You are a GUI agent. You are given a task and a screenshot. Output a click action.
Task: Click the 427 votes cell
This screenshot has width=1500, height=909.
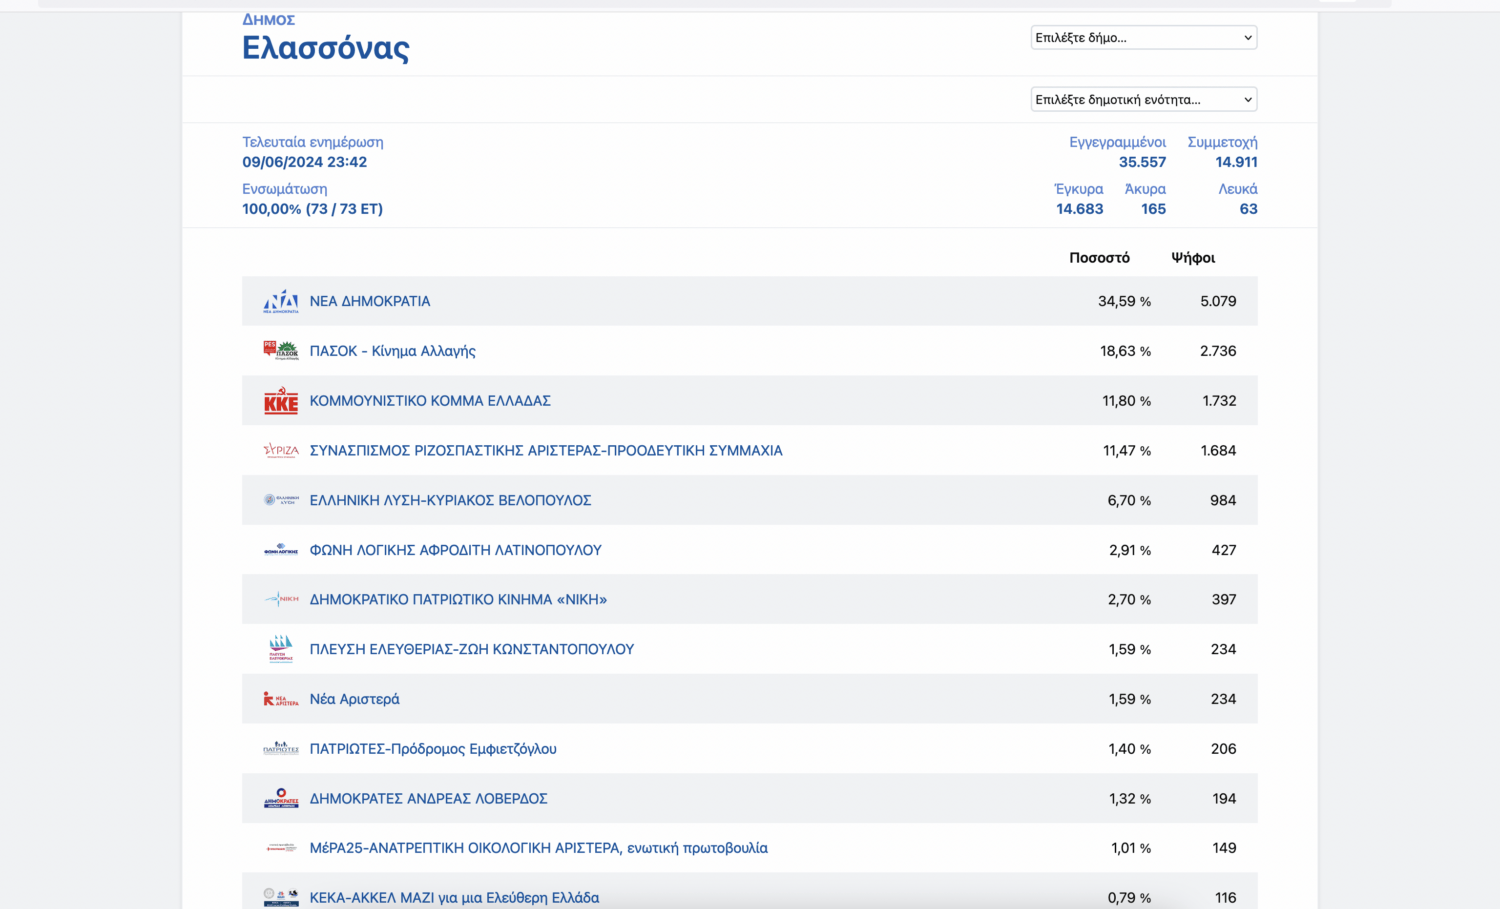point(1224,550)
